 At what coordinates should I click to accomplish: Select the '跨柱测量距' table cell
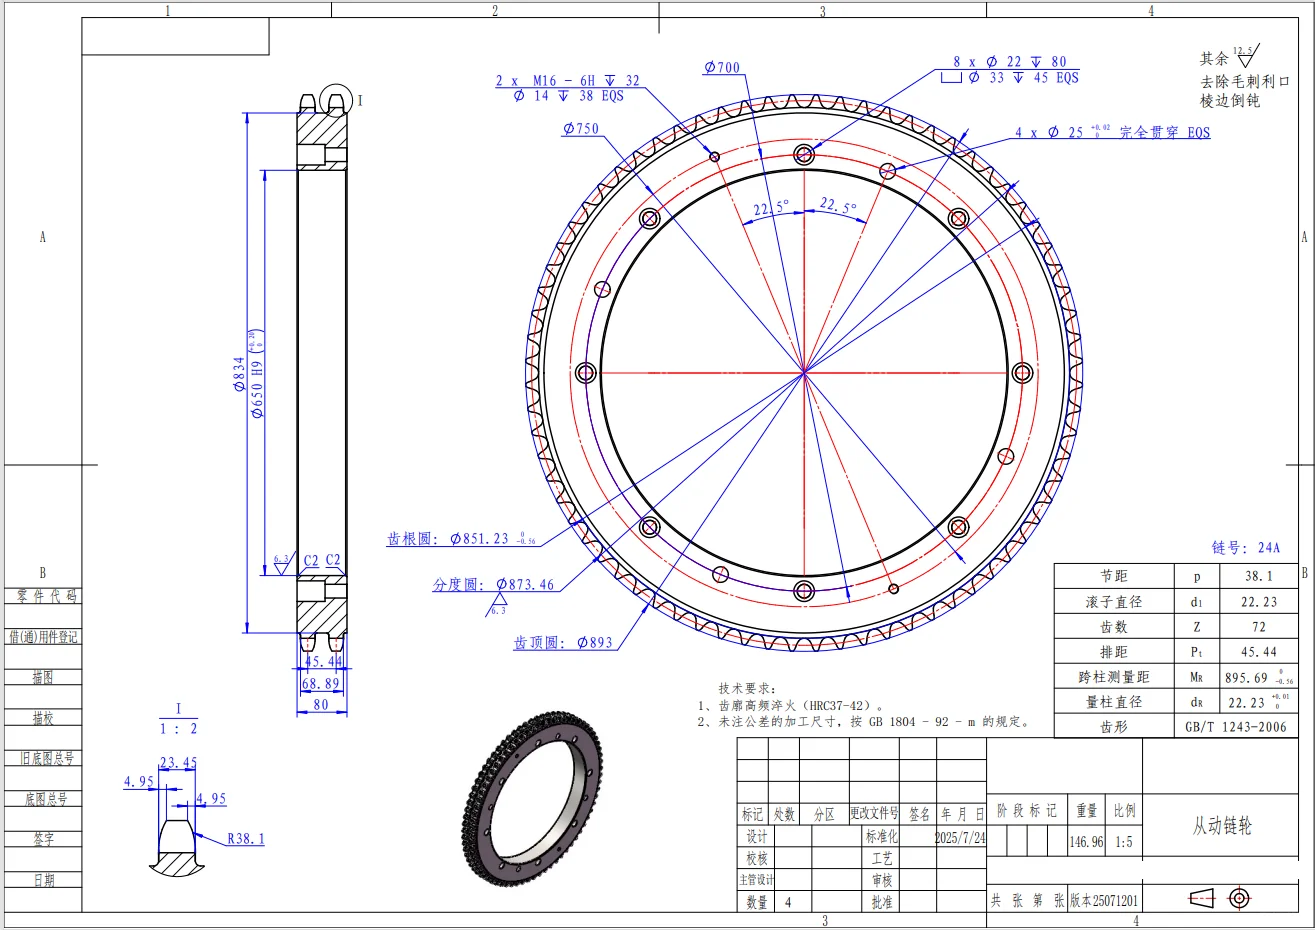tap(1113, 677)
